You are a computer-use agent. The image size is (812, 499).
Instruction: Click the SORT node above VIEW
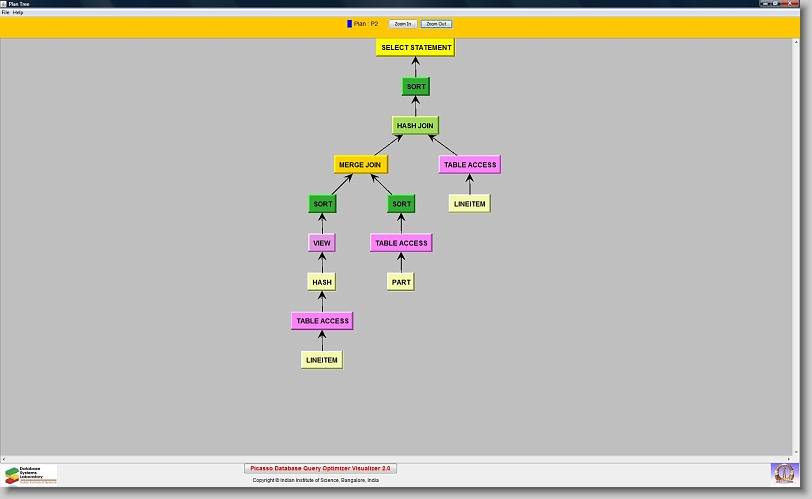(x=322, y=204)
